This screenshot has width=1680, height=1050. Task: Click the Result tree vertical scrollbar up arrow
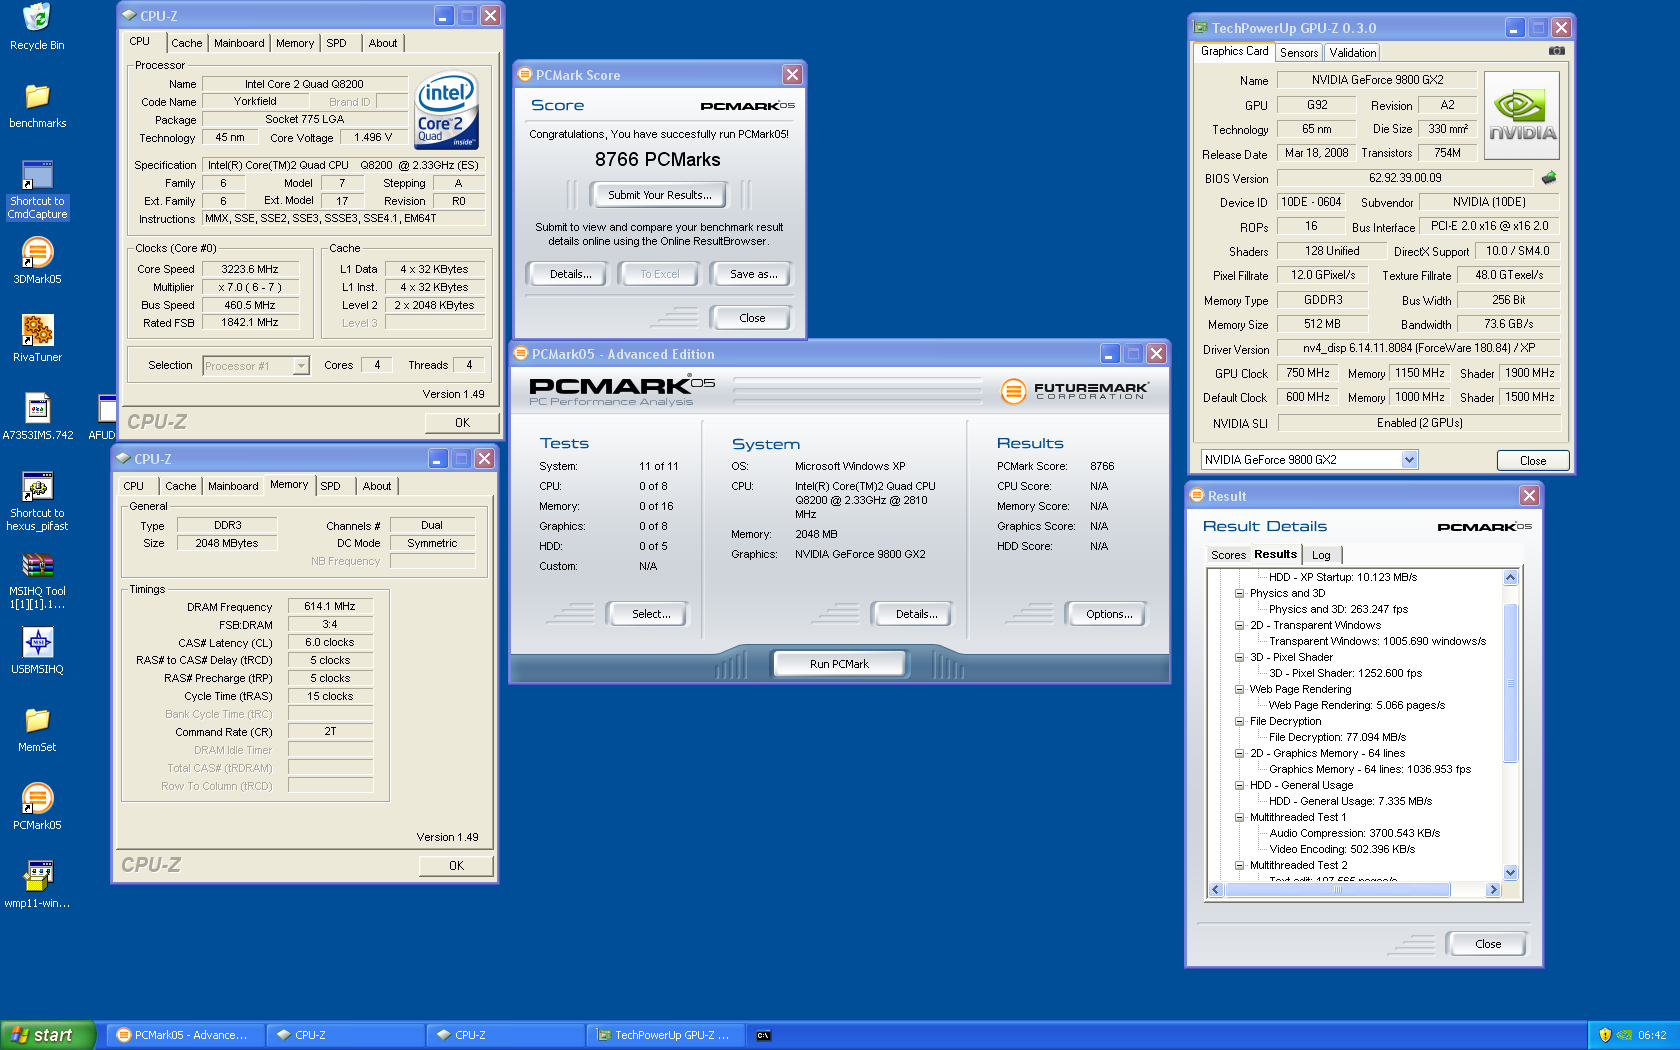pos(1510,577)
